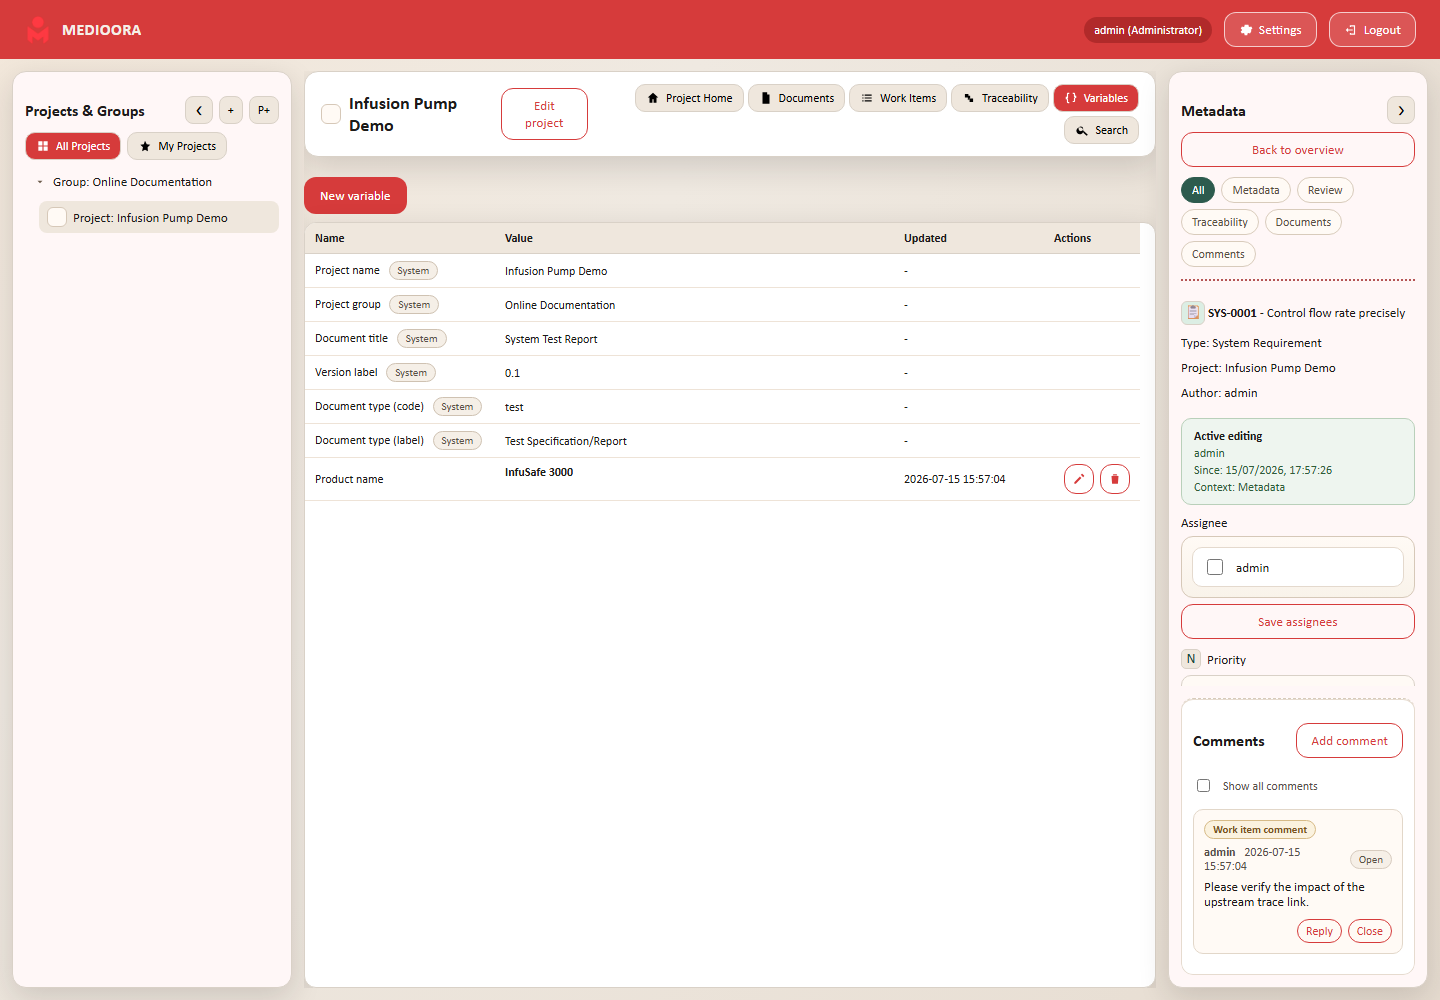Screen dimensions: 1440x1000
Task: Select the Traceability filter chip in Metadata panel
Action: pos(1220,222)
